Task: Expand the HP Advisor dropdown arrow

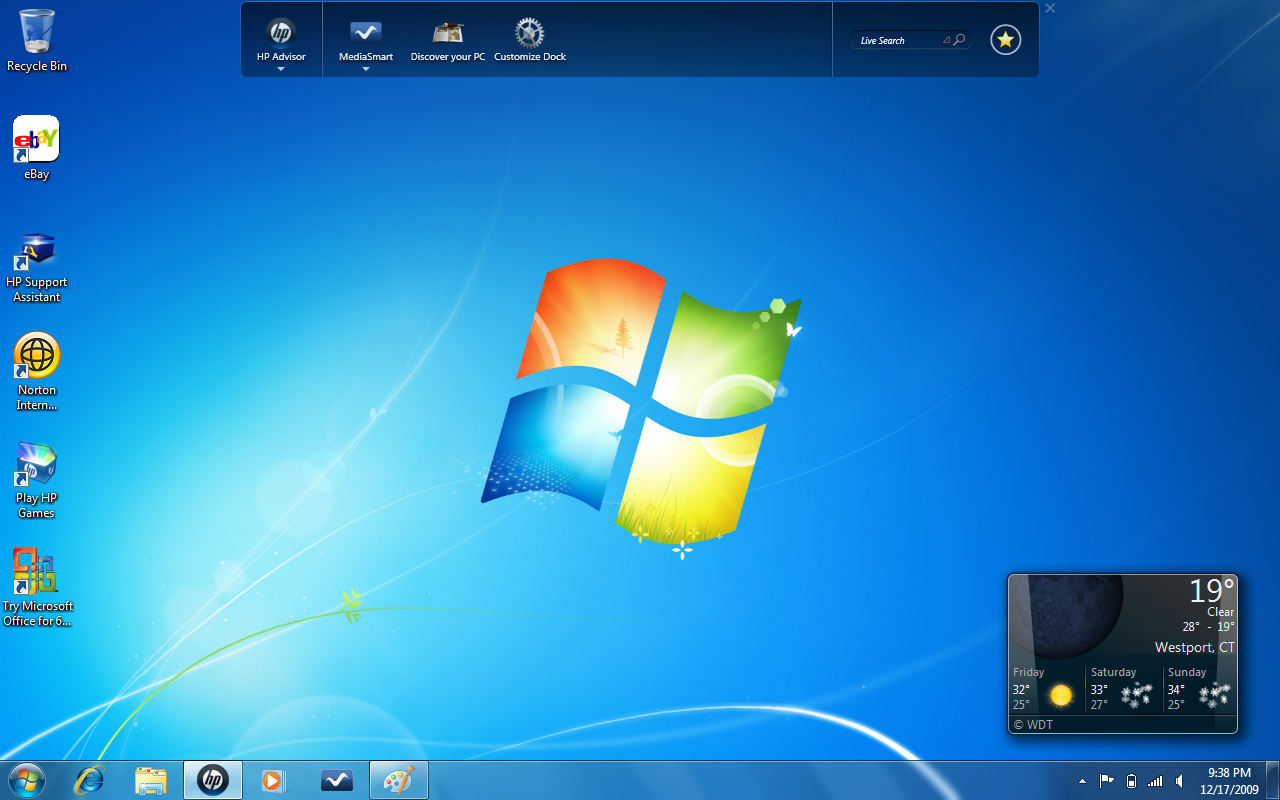Action: pos(281,69)
